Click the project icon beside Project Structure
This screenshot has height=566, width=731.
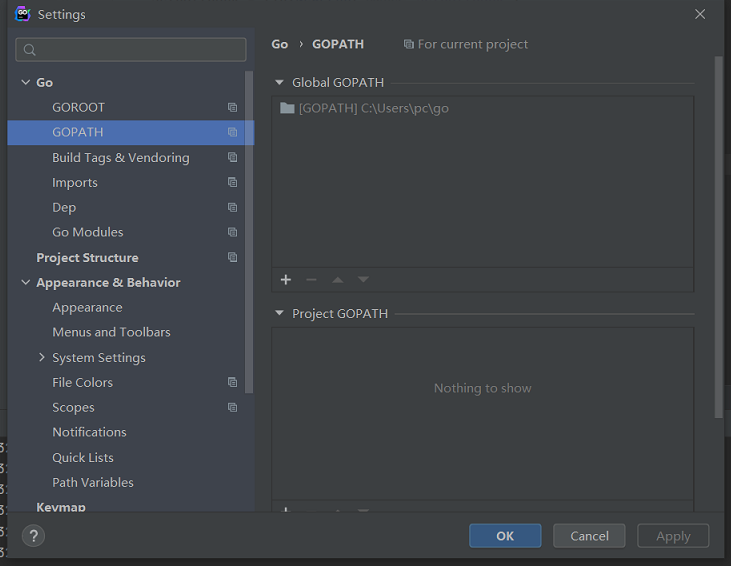(232, 257)
